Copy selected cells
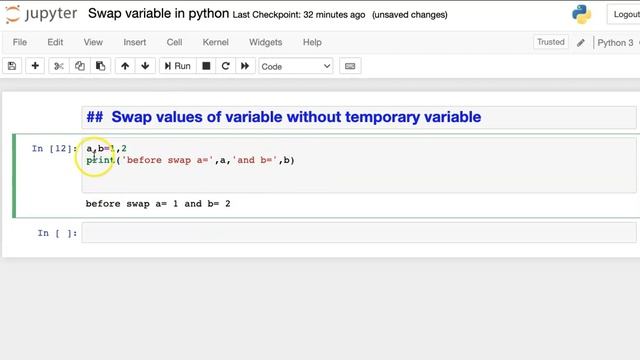This screenshot has width=640, height=360. [80, 66]
